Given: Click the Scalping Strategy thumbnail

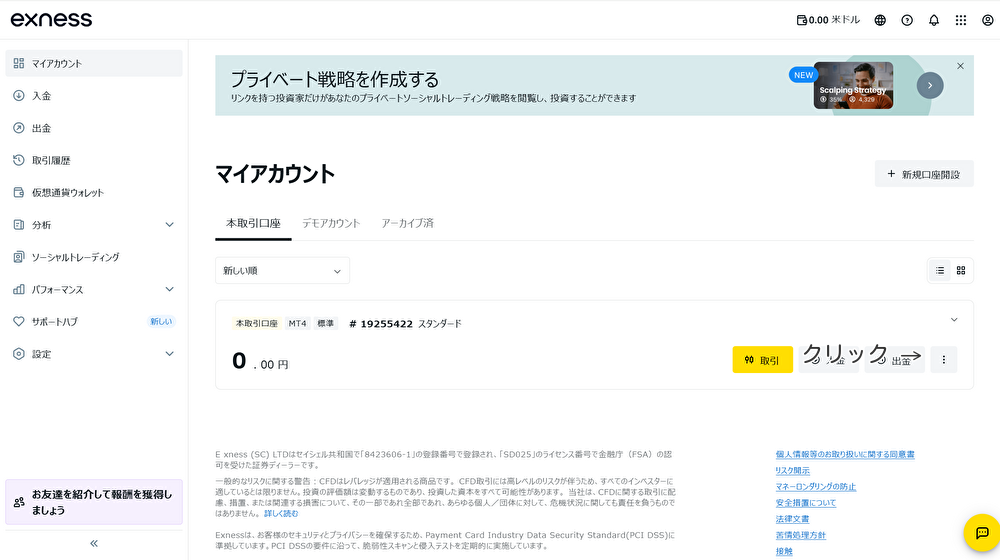Looking at the screenshot, I should tap(853, 85).
